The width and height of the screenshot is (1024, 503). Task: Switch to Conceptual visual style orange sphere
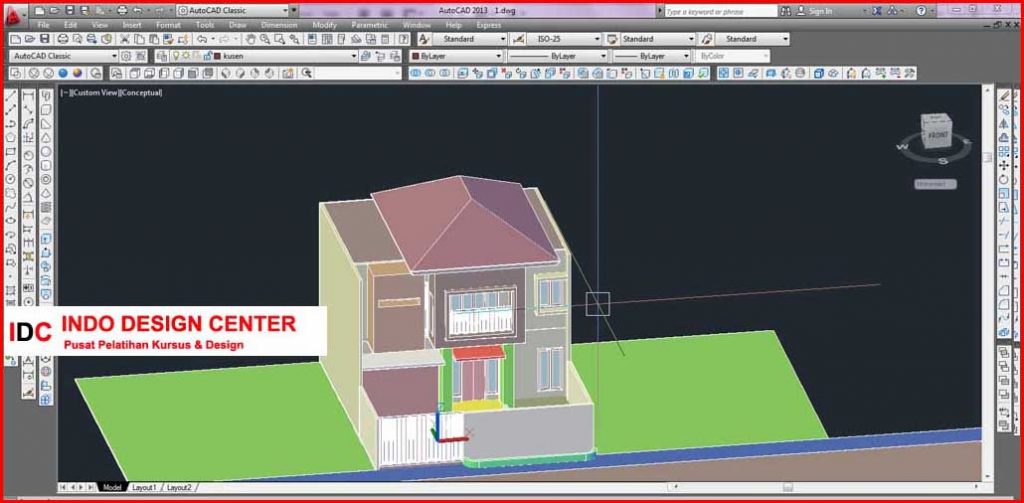tap(77, 73)
